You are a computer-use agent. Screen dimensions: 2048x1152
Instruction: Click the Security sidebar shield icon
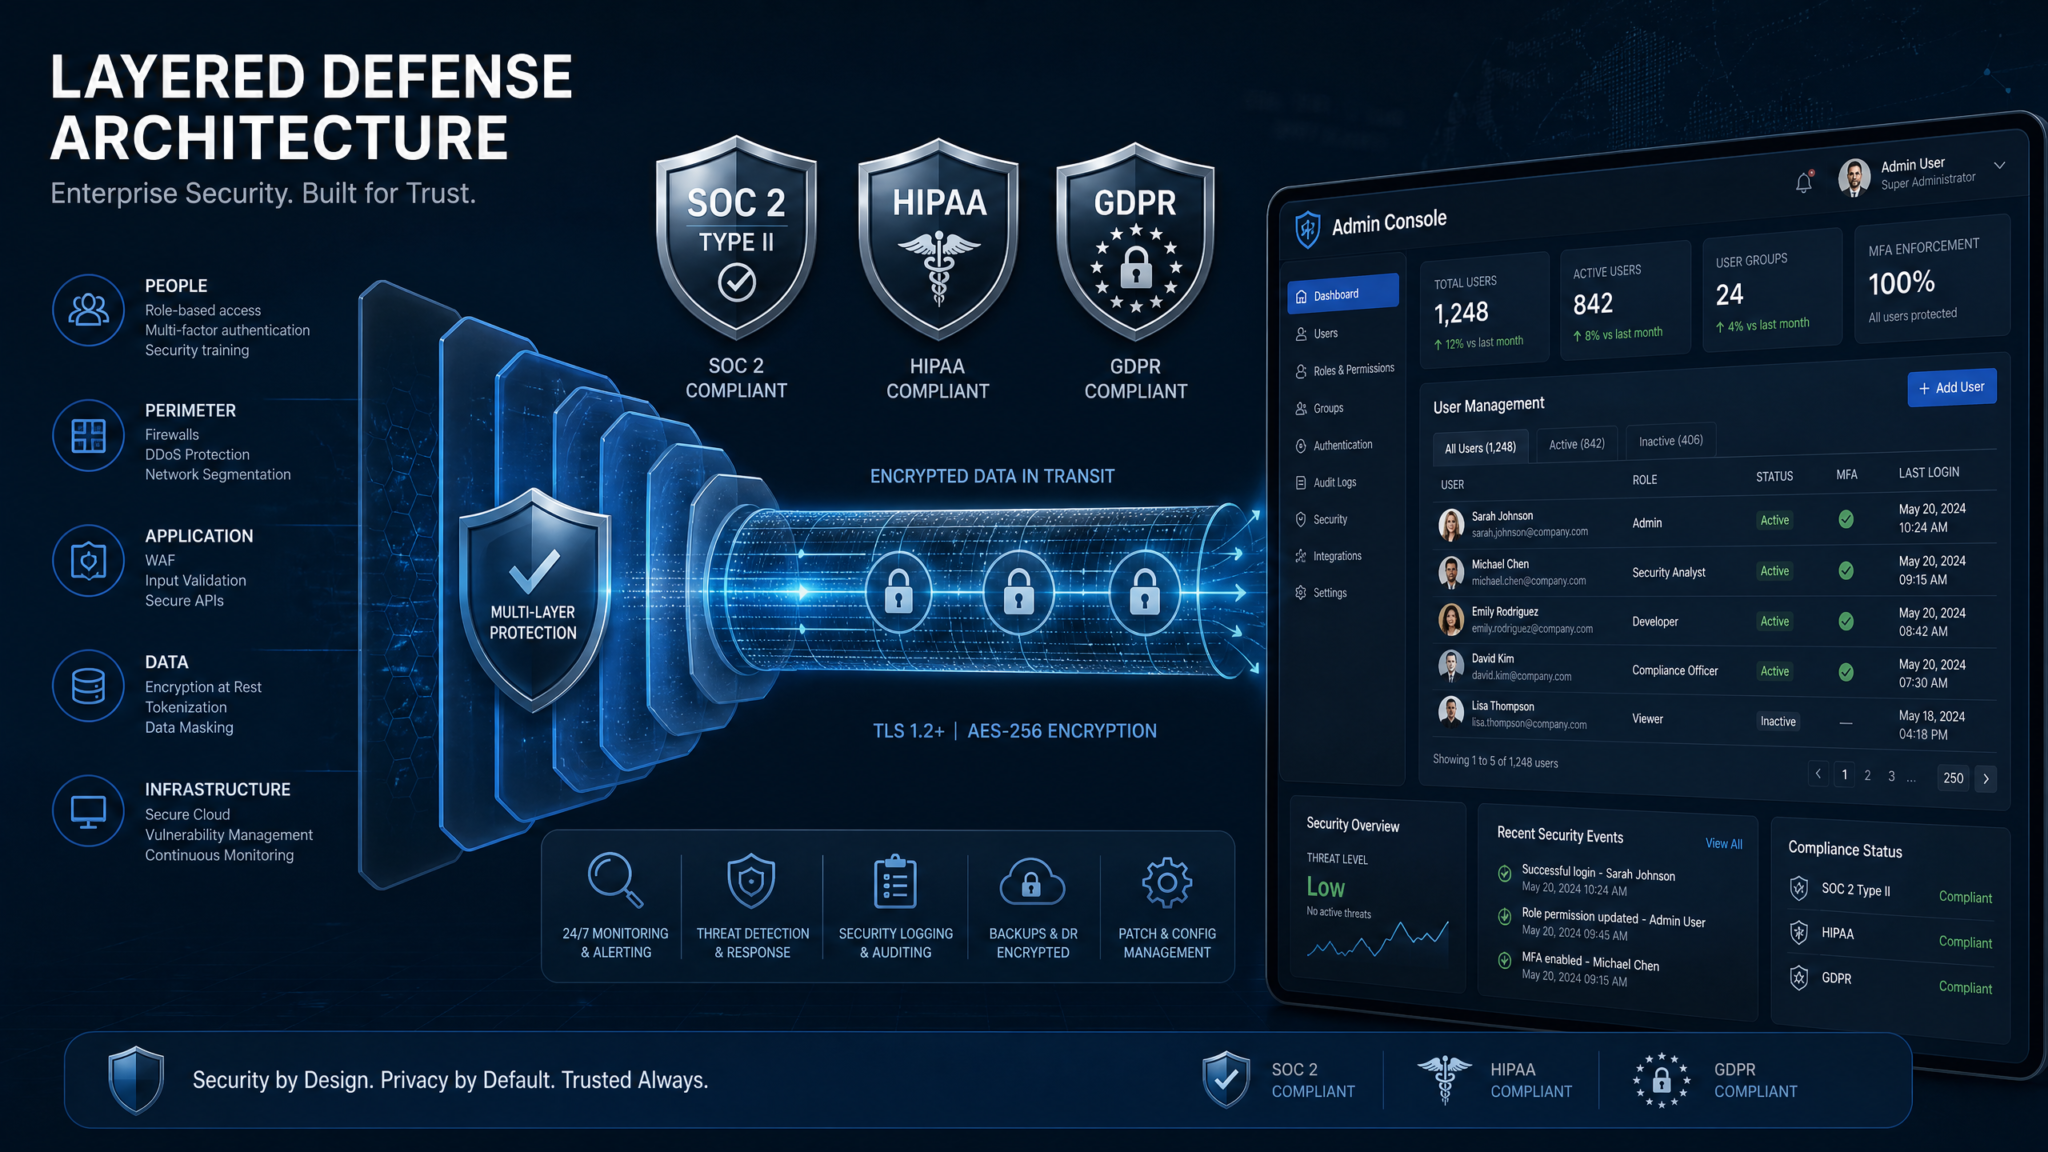[1301, 519]
